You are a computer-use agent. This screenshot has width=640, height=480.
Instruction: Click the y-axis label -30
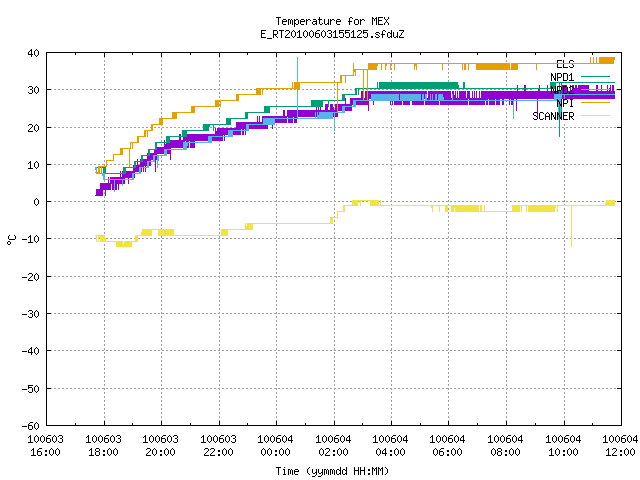(x=31, y=314)
